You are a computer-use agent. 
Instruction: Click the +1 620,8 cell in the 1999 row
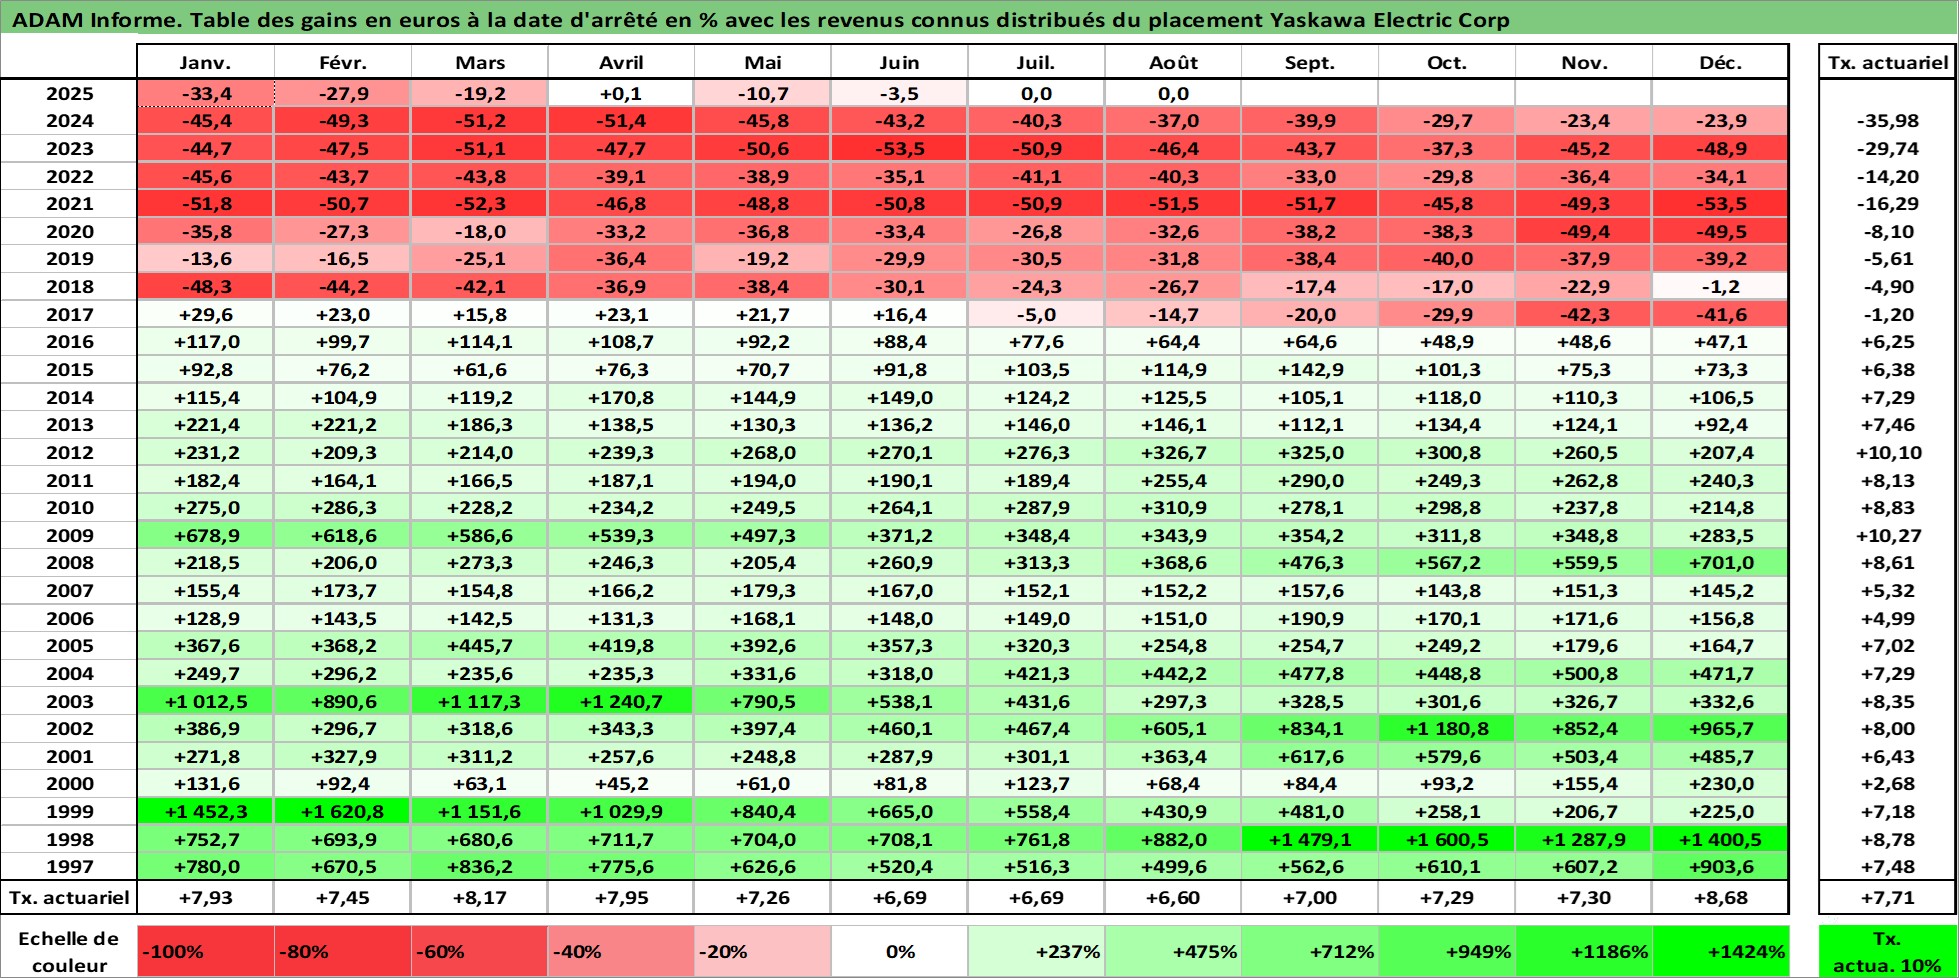coord(343,811)
